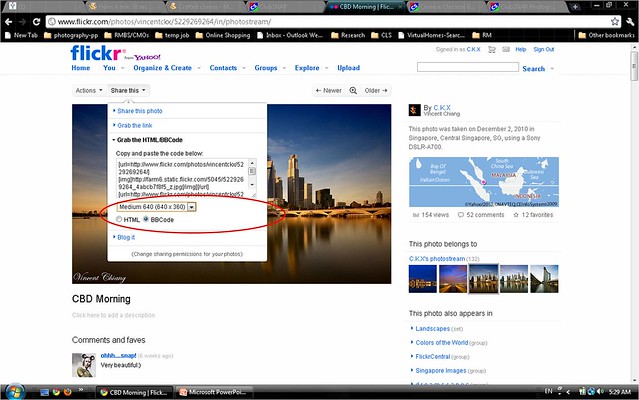Go back with the browser back arrow
This screenshot has height=400, width=639.
pyautogui.click(x=9, y=22)
